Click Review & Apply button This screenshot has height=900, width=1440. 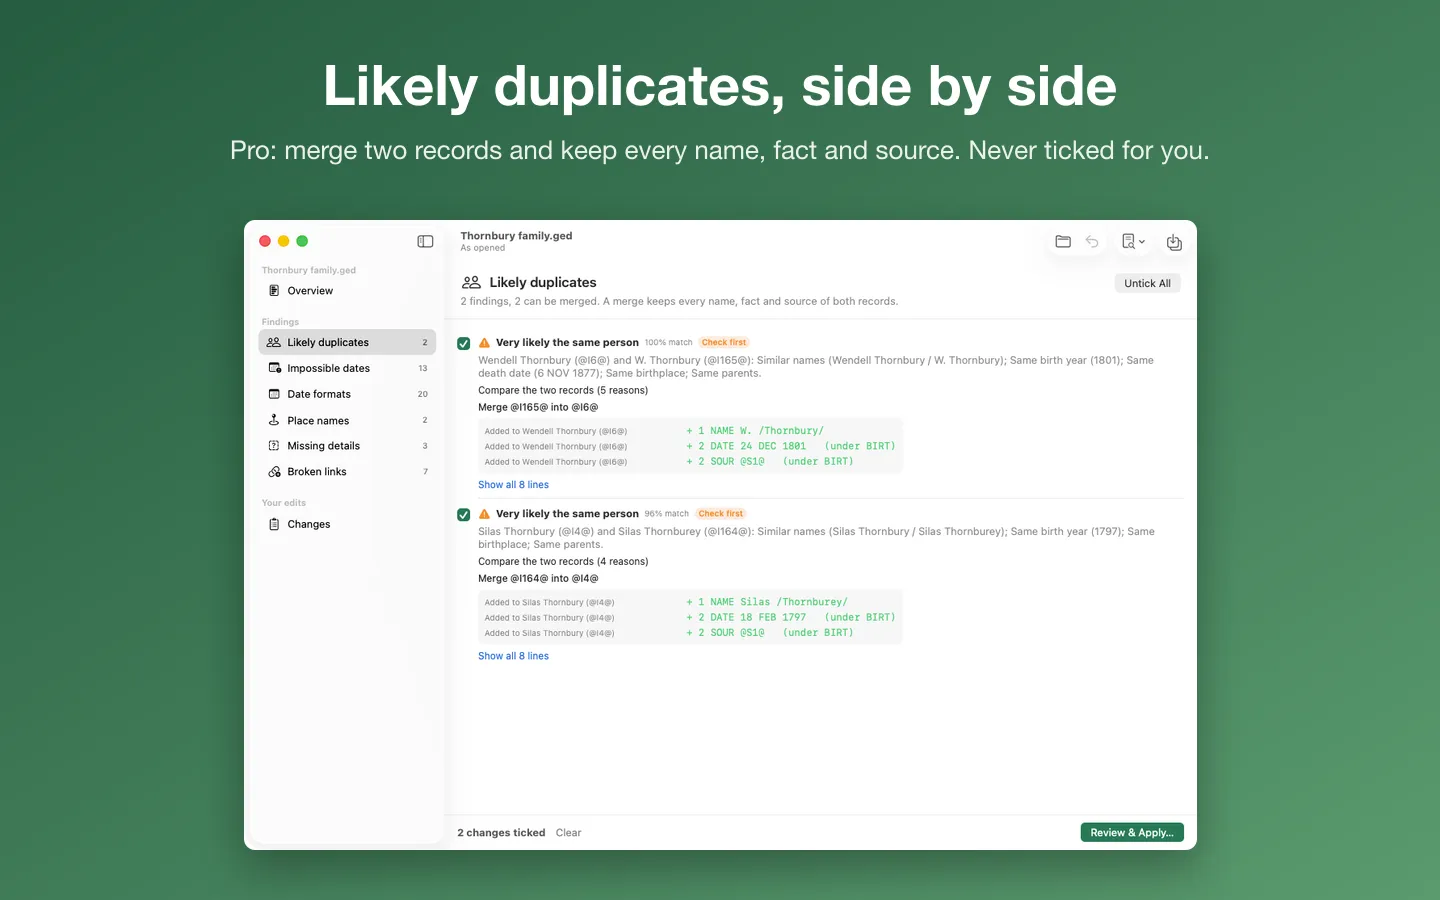tap(1132, 832)
